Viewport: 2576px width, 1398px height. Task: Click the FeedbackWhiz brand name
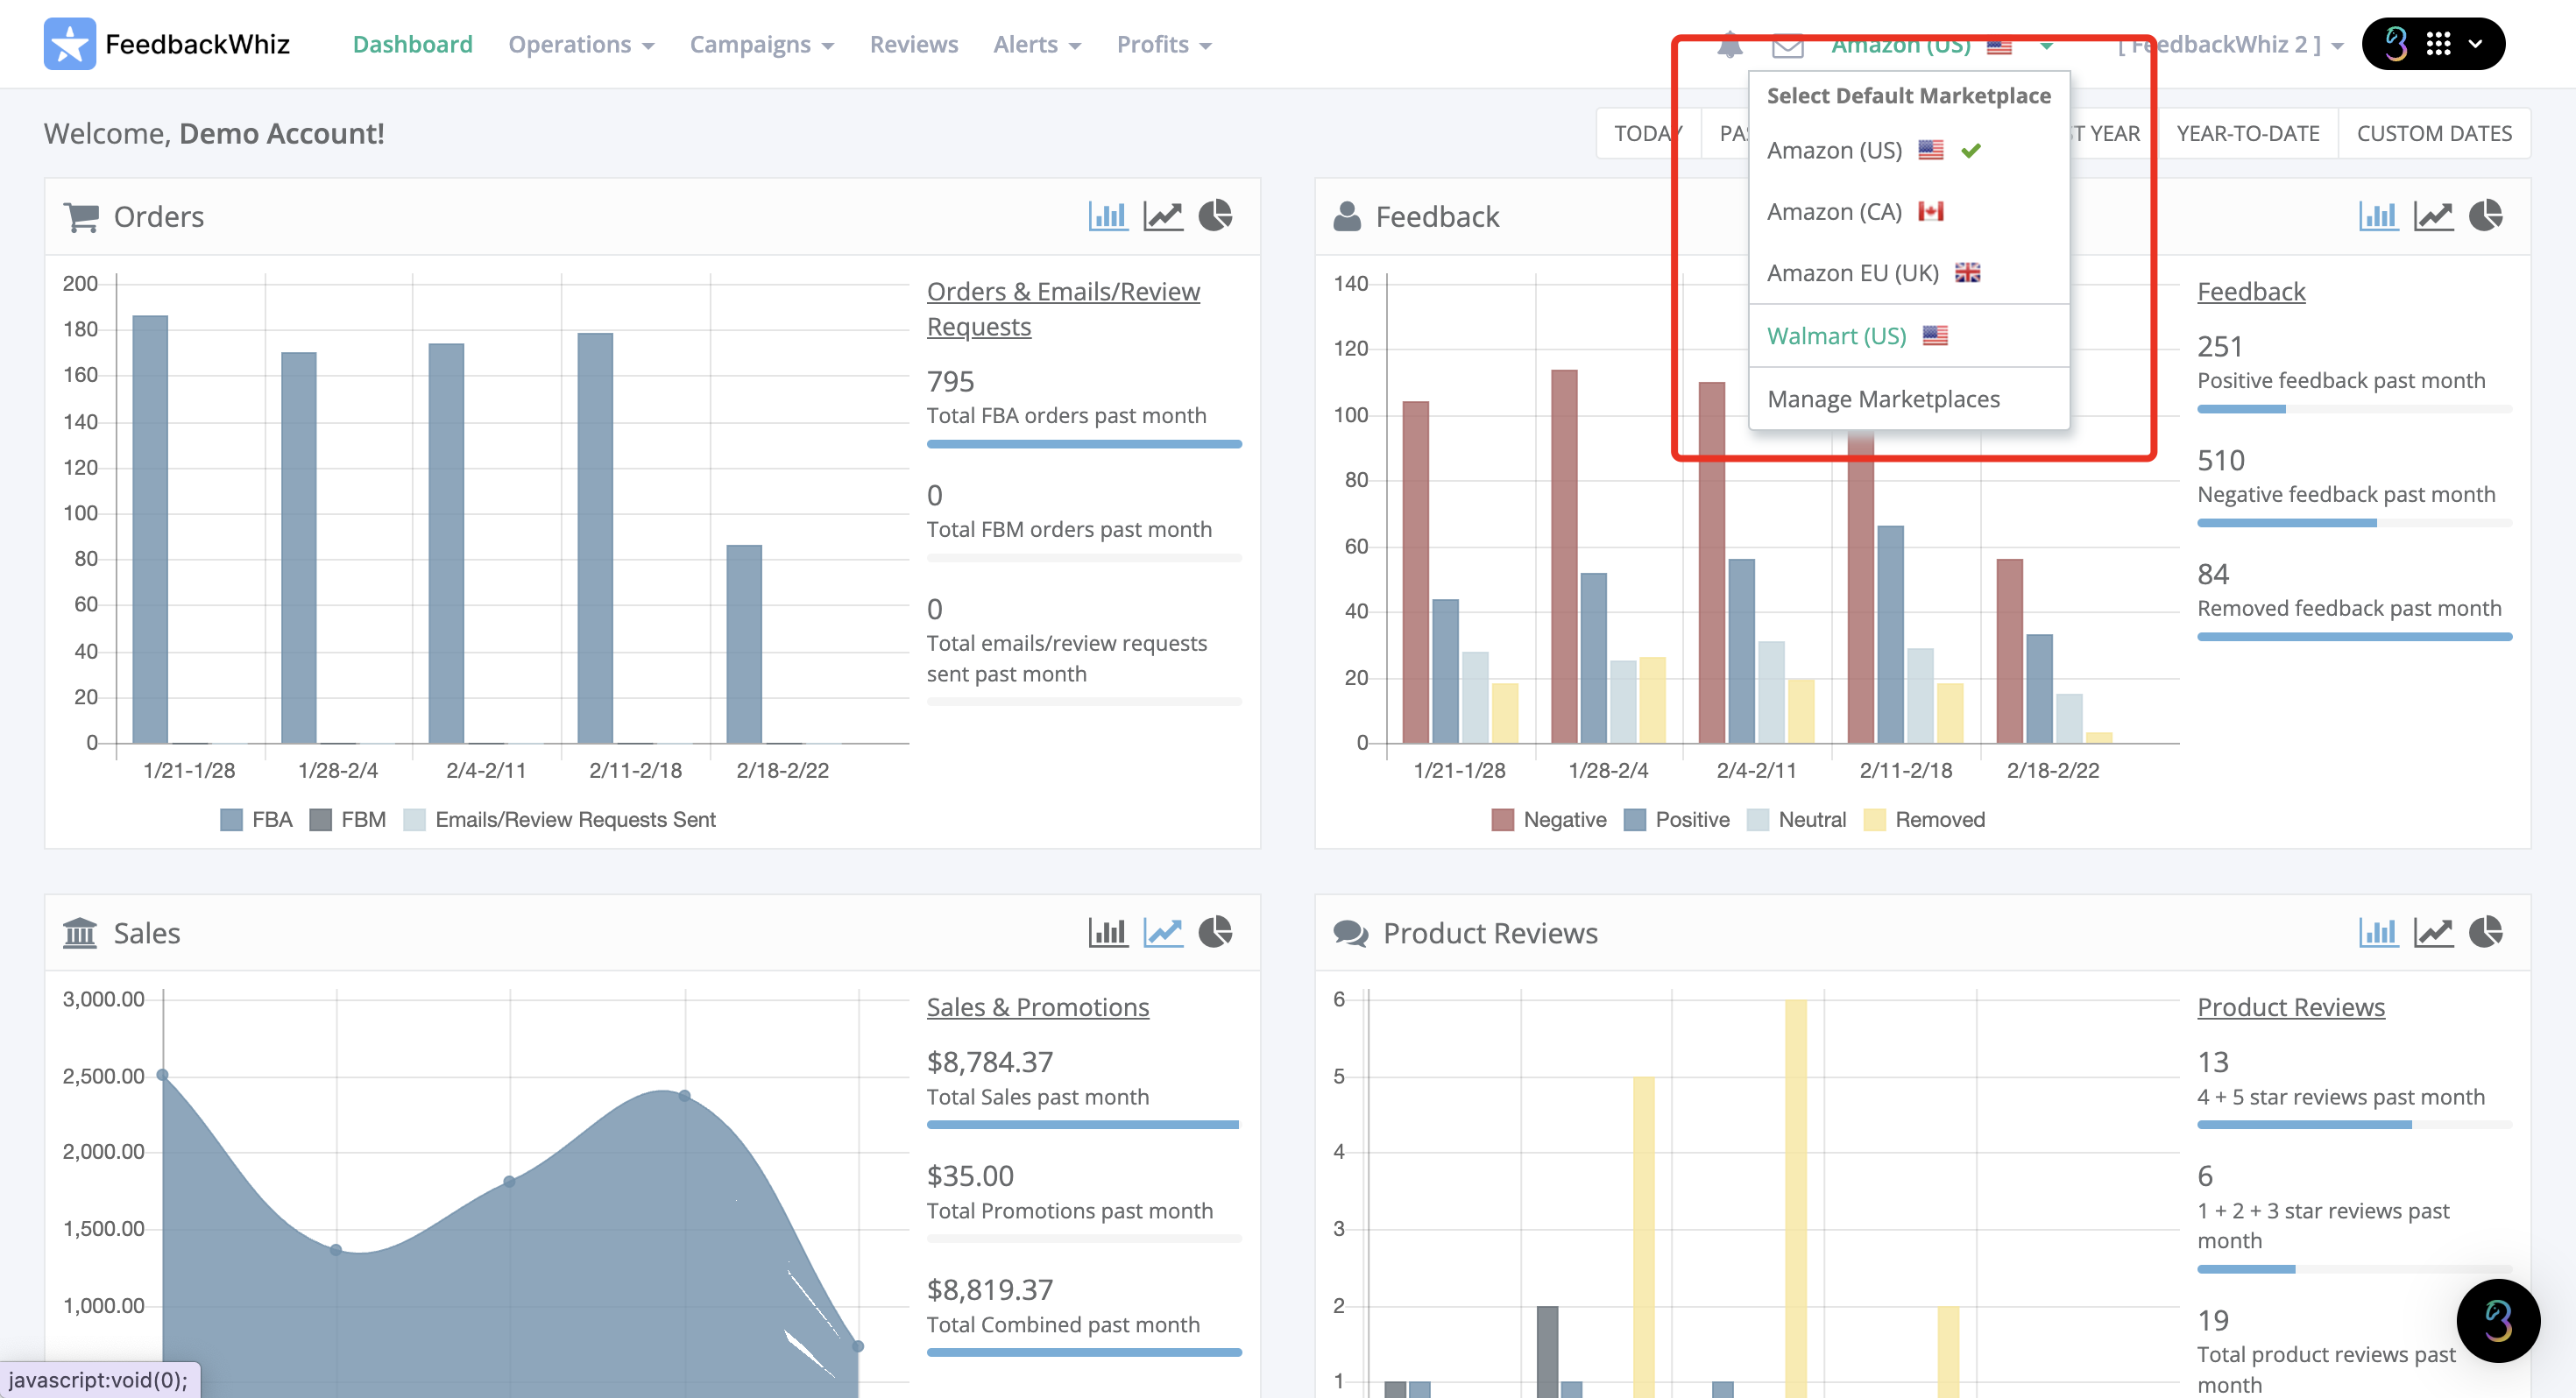(197, 44)
